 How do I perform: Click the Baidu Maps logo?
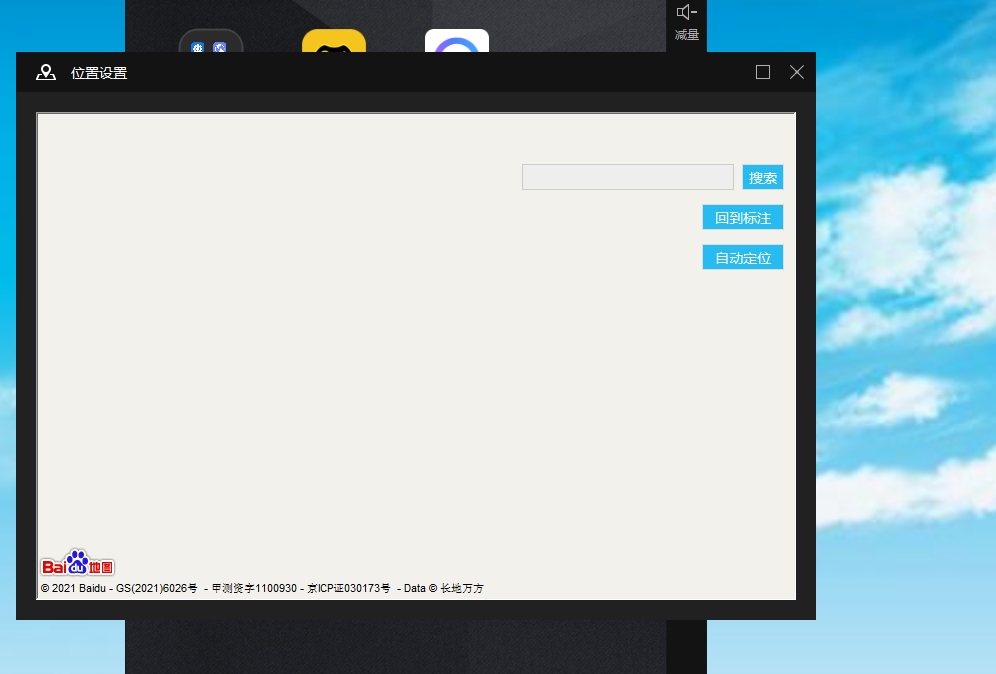[x=78, y=564]
